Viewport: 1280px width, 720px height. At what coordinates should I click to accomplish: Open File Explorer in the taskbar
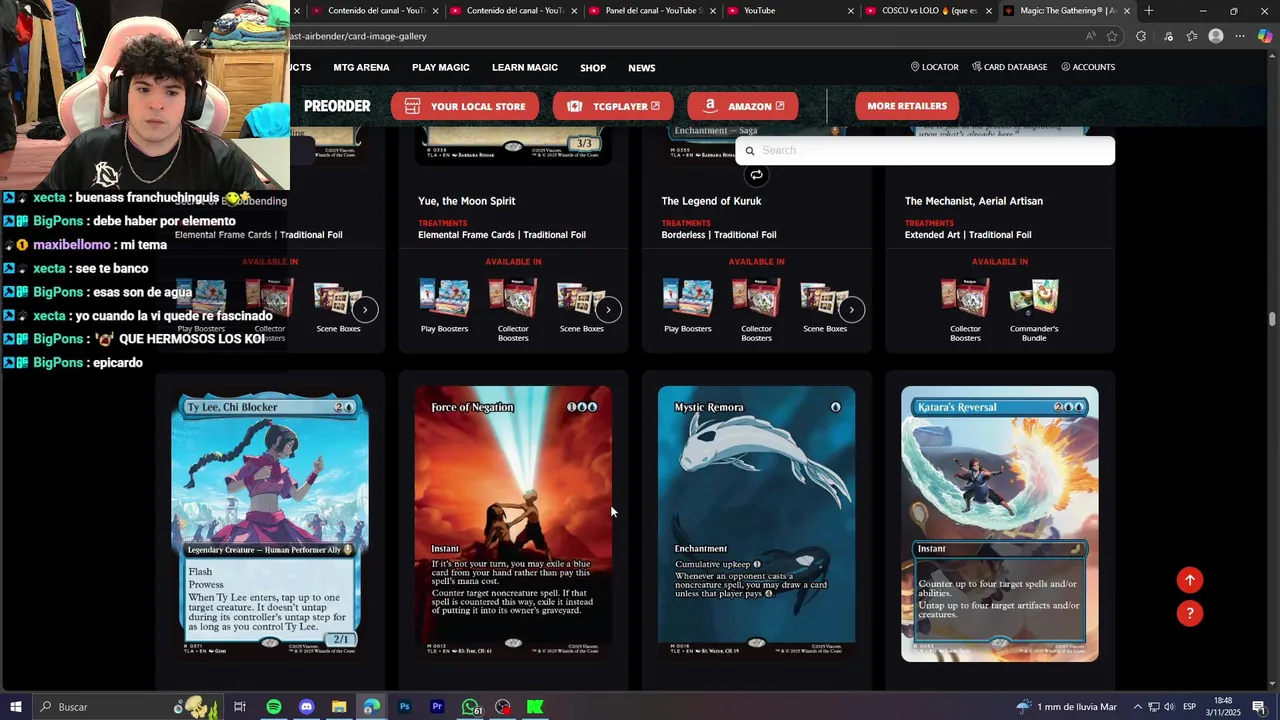click(x=339, y=707)
